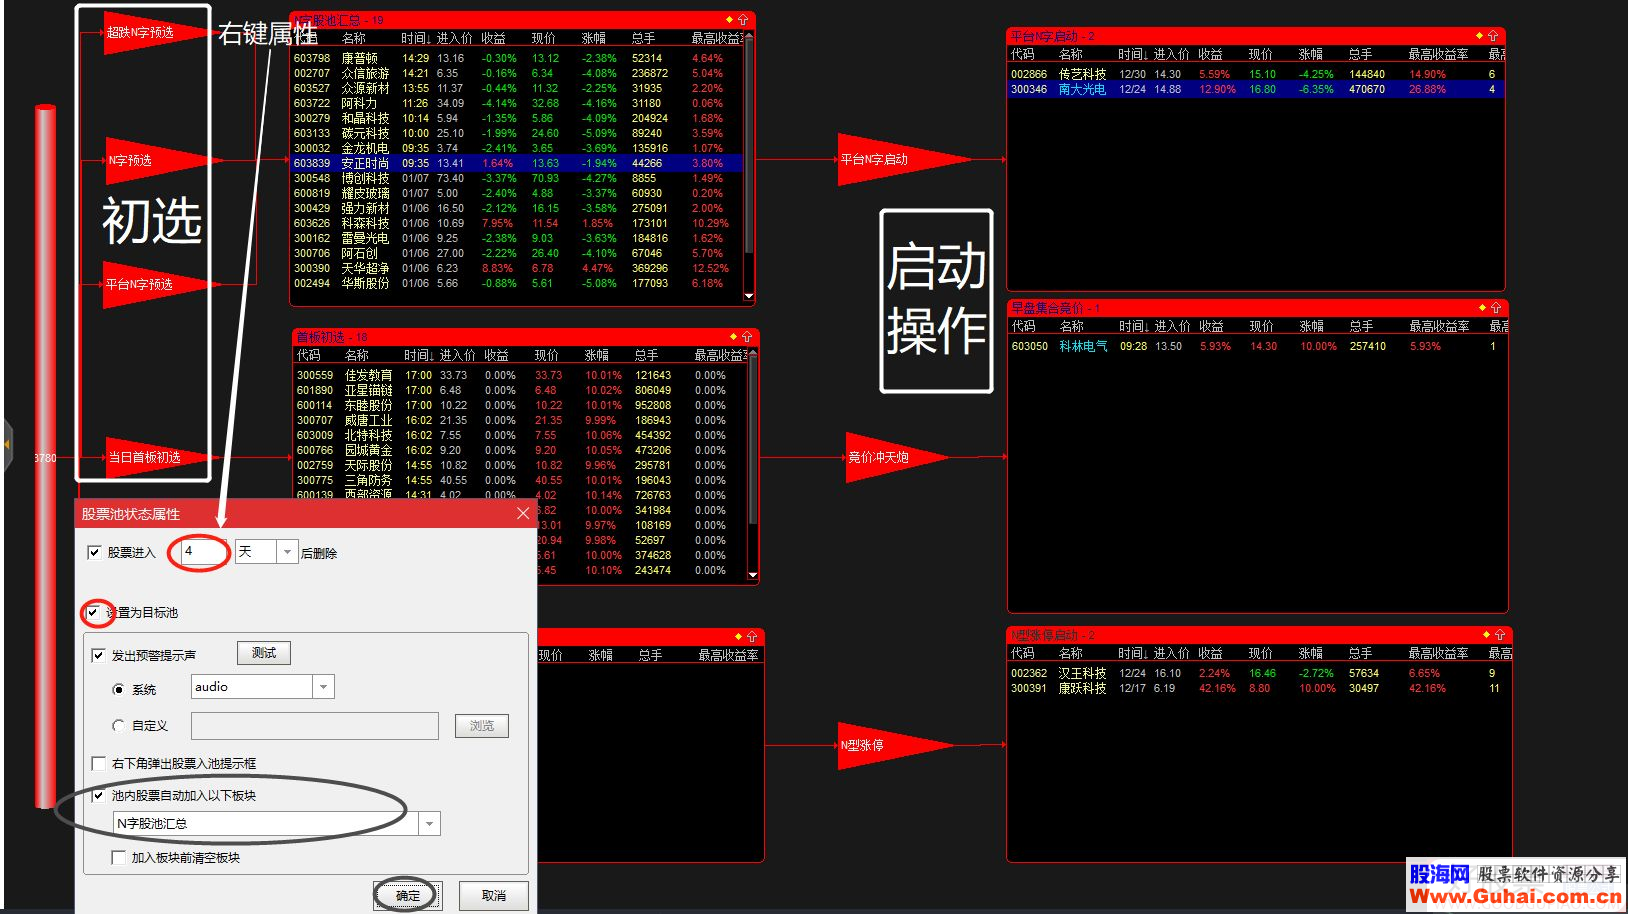
Task: Toggle 池内股票自动加入以下板块 checkbox
Action: tap(98, 795)
